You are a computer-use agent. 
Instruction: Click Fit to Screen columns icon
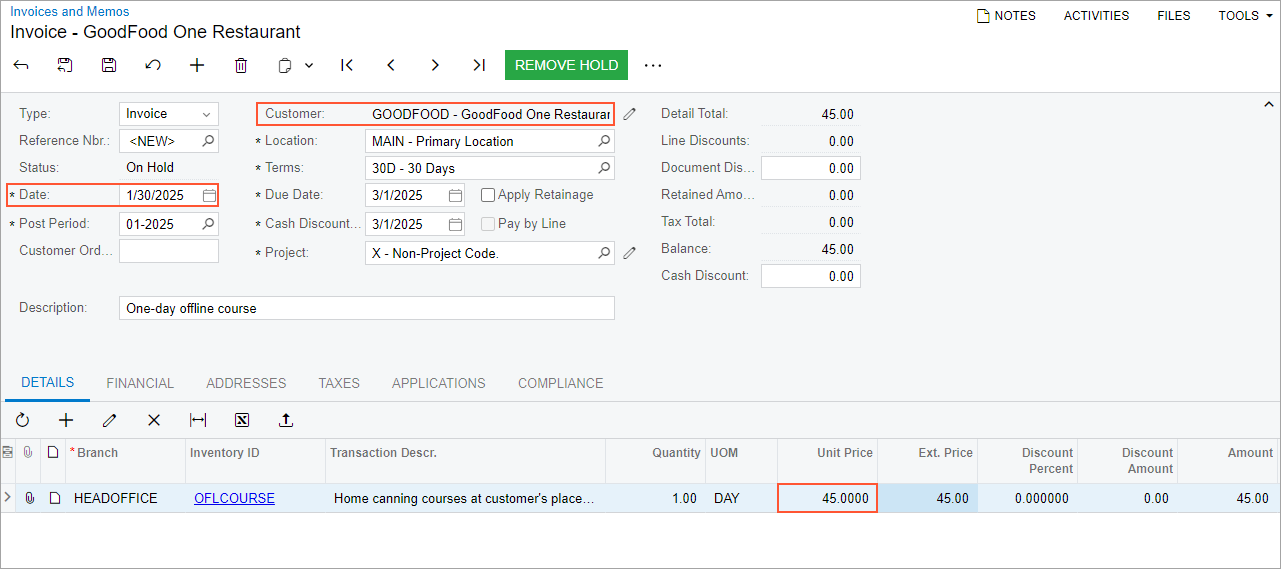click(198, 420)
